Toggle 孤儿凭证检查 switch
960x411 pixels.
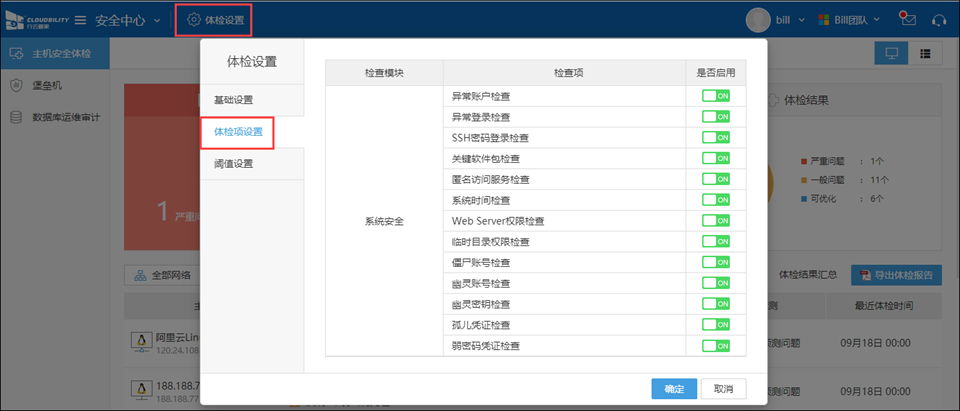[x=716, y=325]
